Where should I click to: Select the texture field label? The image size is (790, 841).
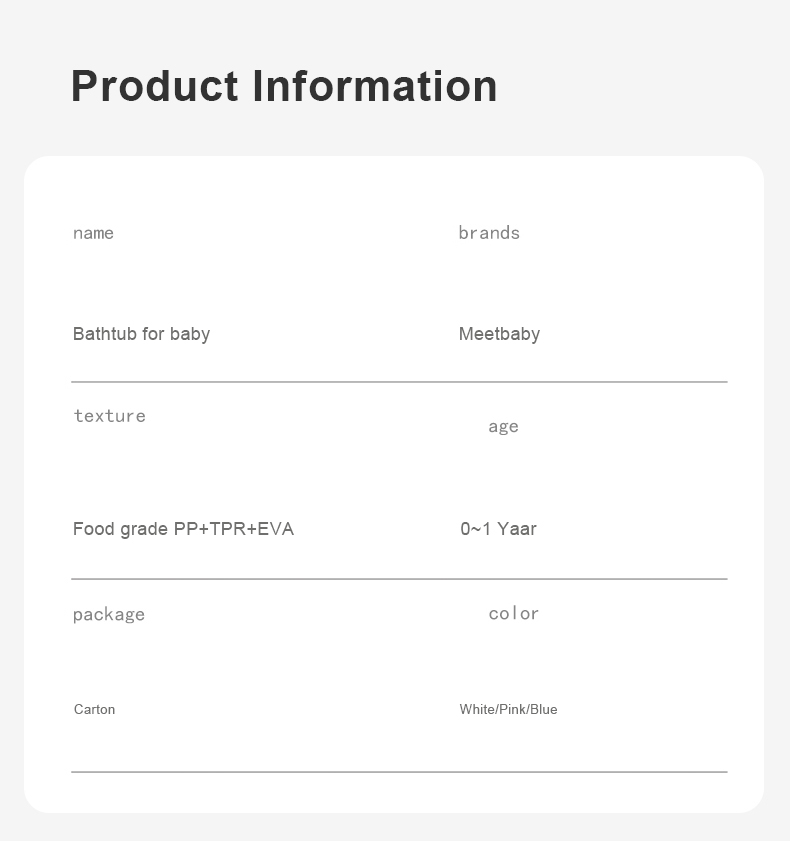point(109,416)
